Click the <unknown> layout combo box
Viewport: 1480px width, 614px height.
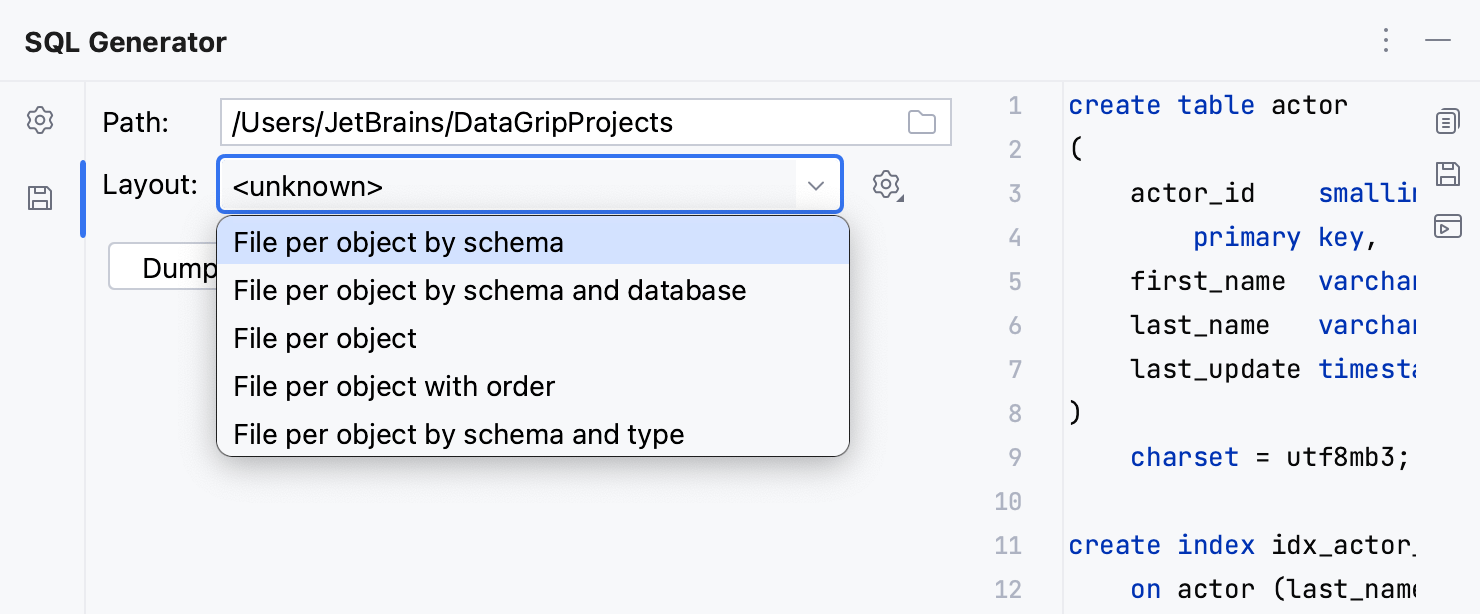[x=500, y=184]
